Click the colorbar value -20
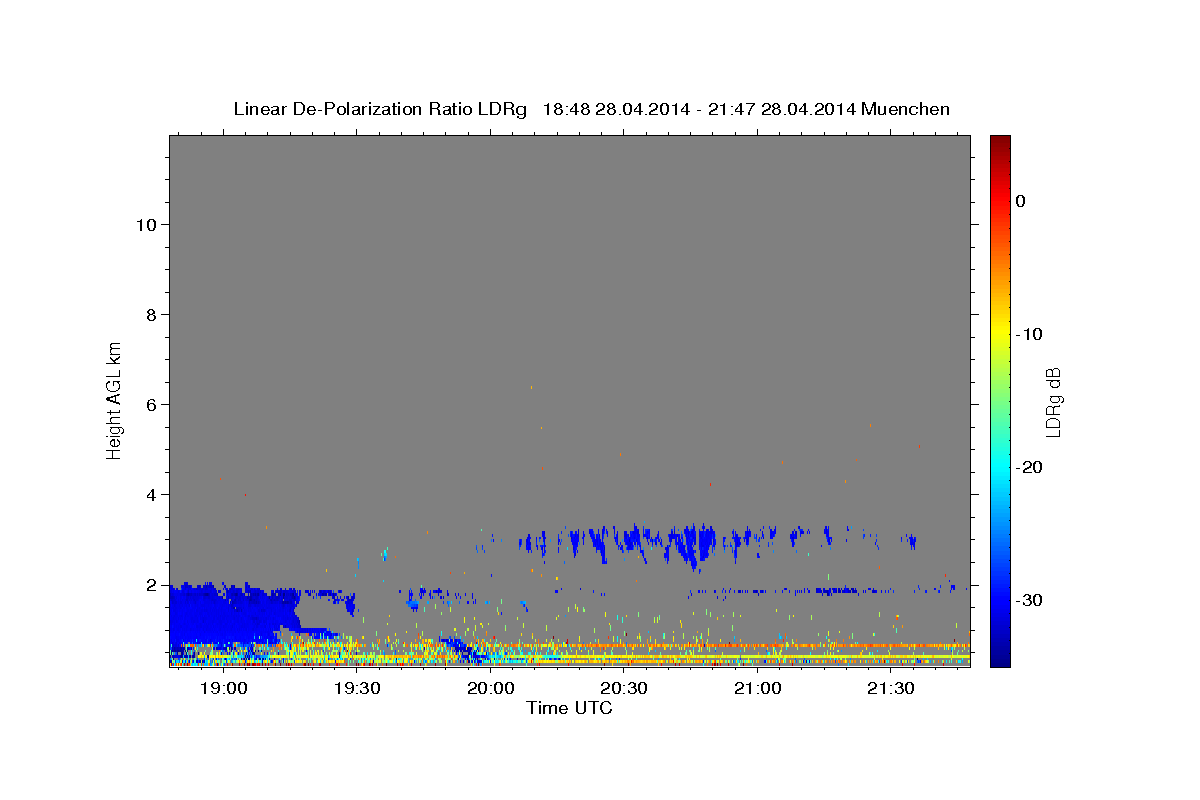 (x=1030, y=467)
